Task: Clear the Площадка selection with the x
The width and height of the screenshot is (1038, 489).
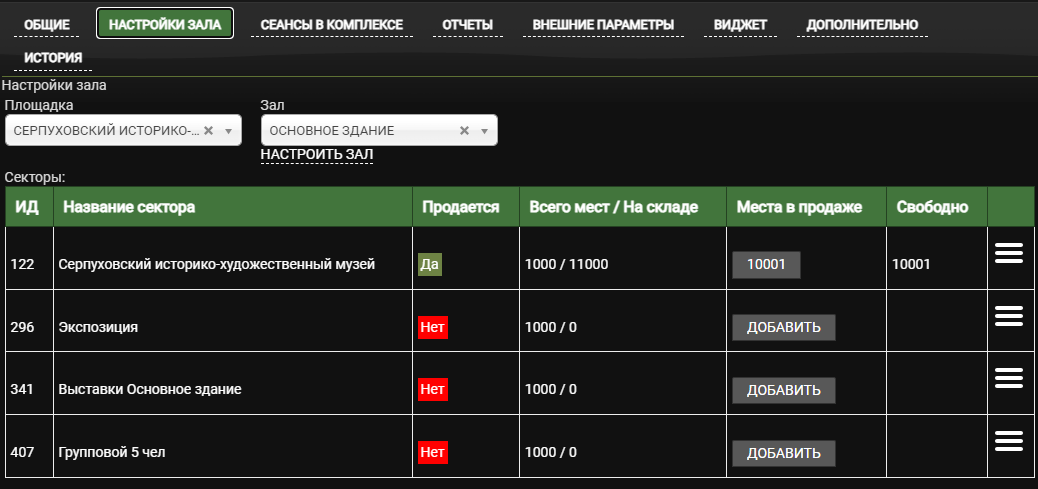Action: point(208,131)
